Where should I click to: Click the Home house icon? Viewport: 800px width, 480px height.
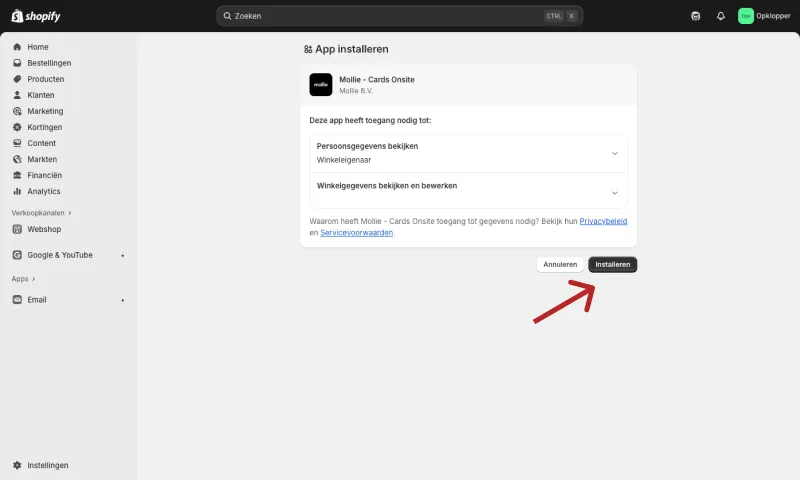tap(17, 47)
